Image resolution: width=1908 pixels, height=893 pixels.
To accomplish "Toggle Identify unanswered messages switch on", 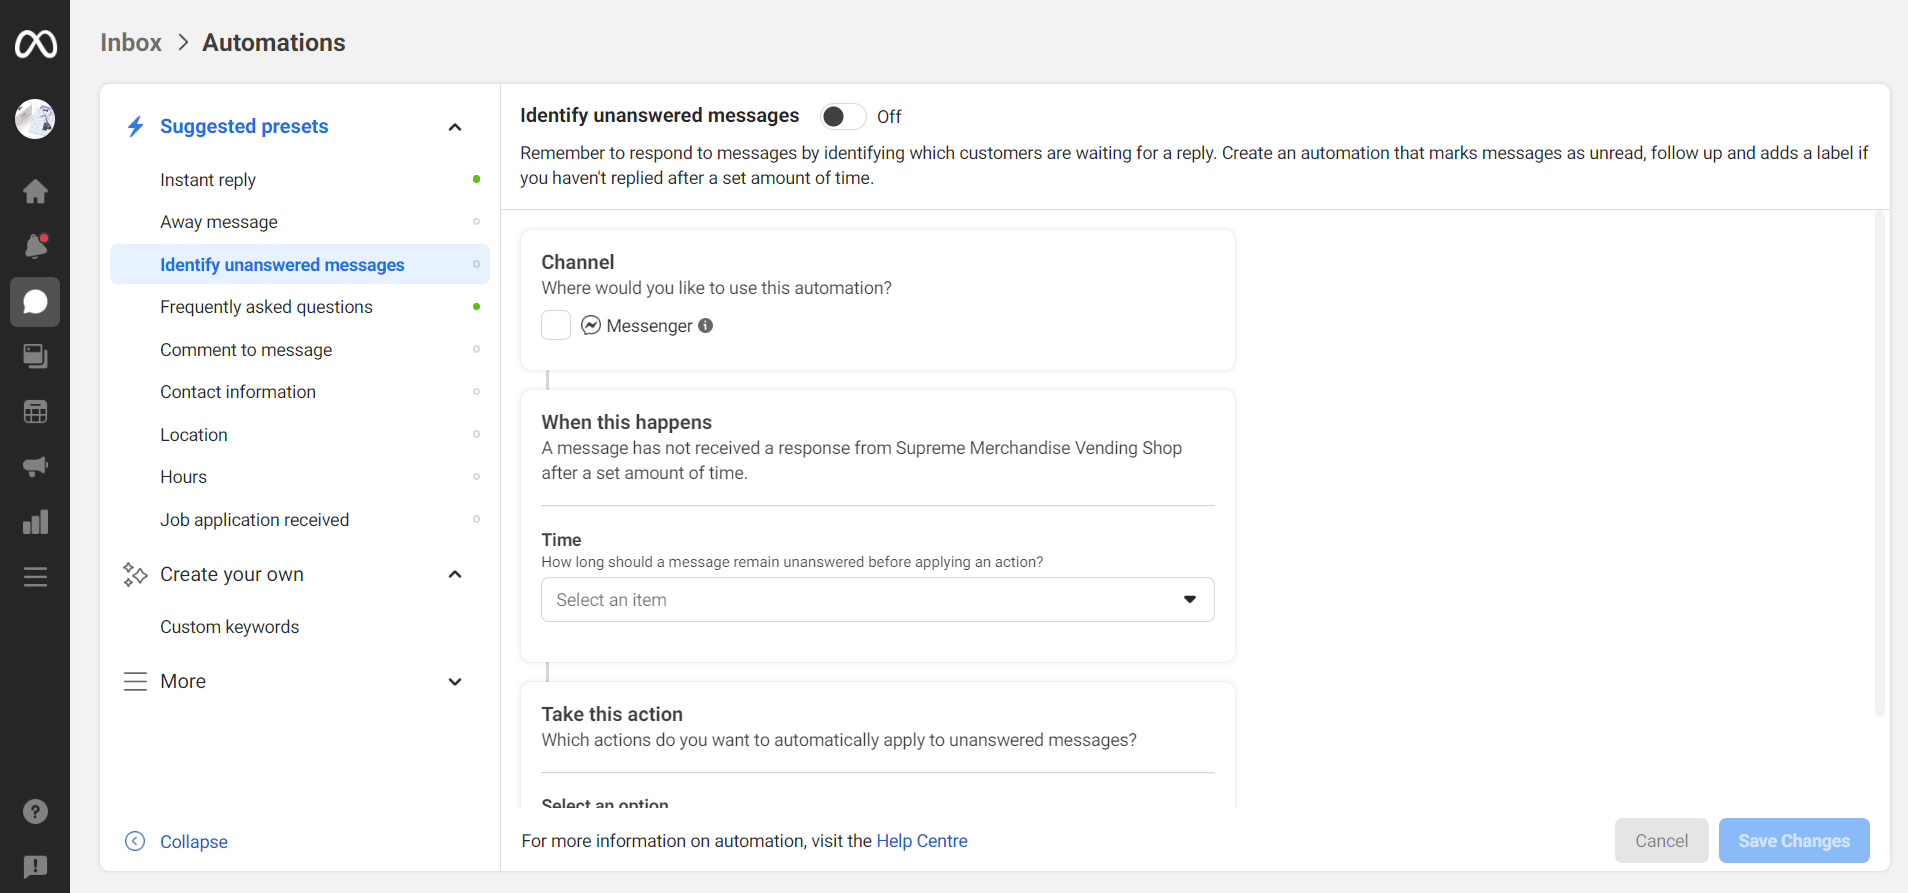I will [x=843, y=117].
